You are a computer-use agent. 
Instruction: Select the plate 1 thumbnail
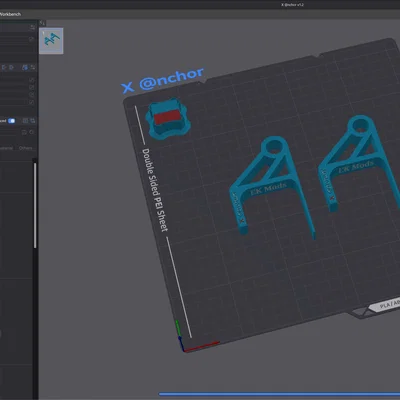(51, 41)
